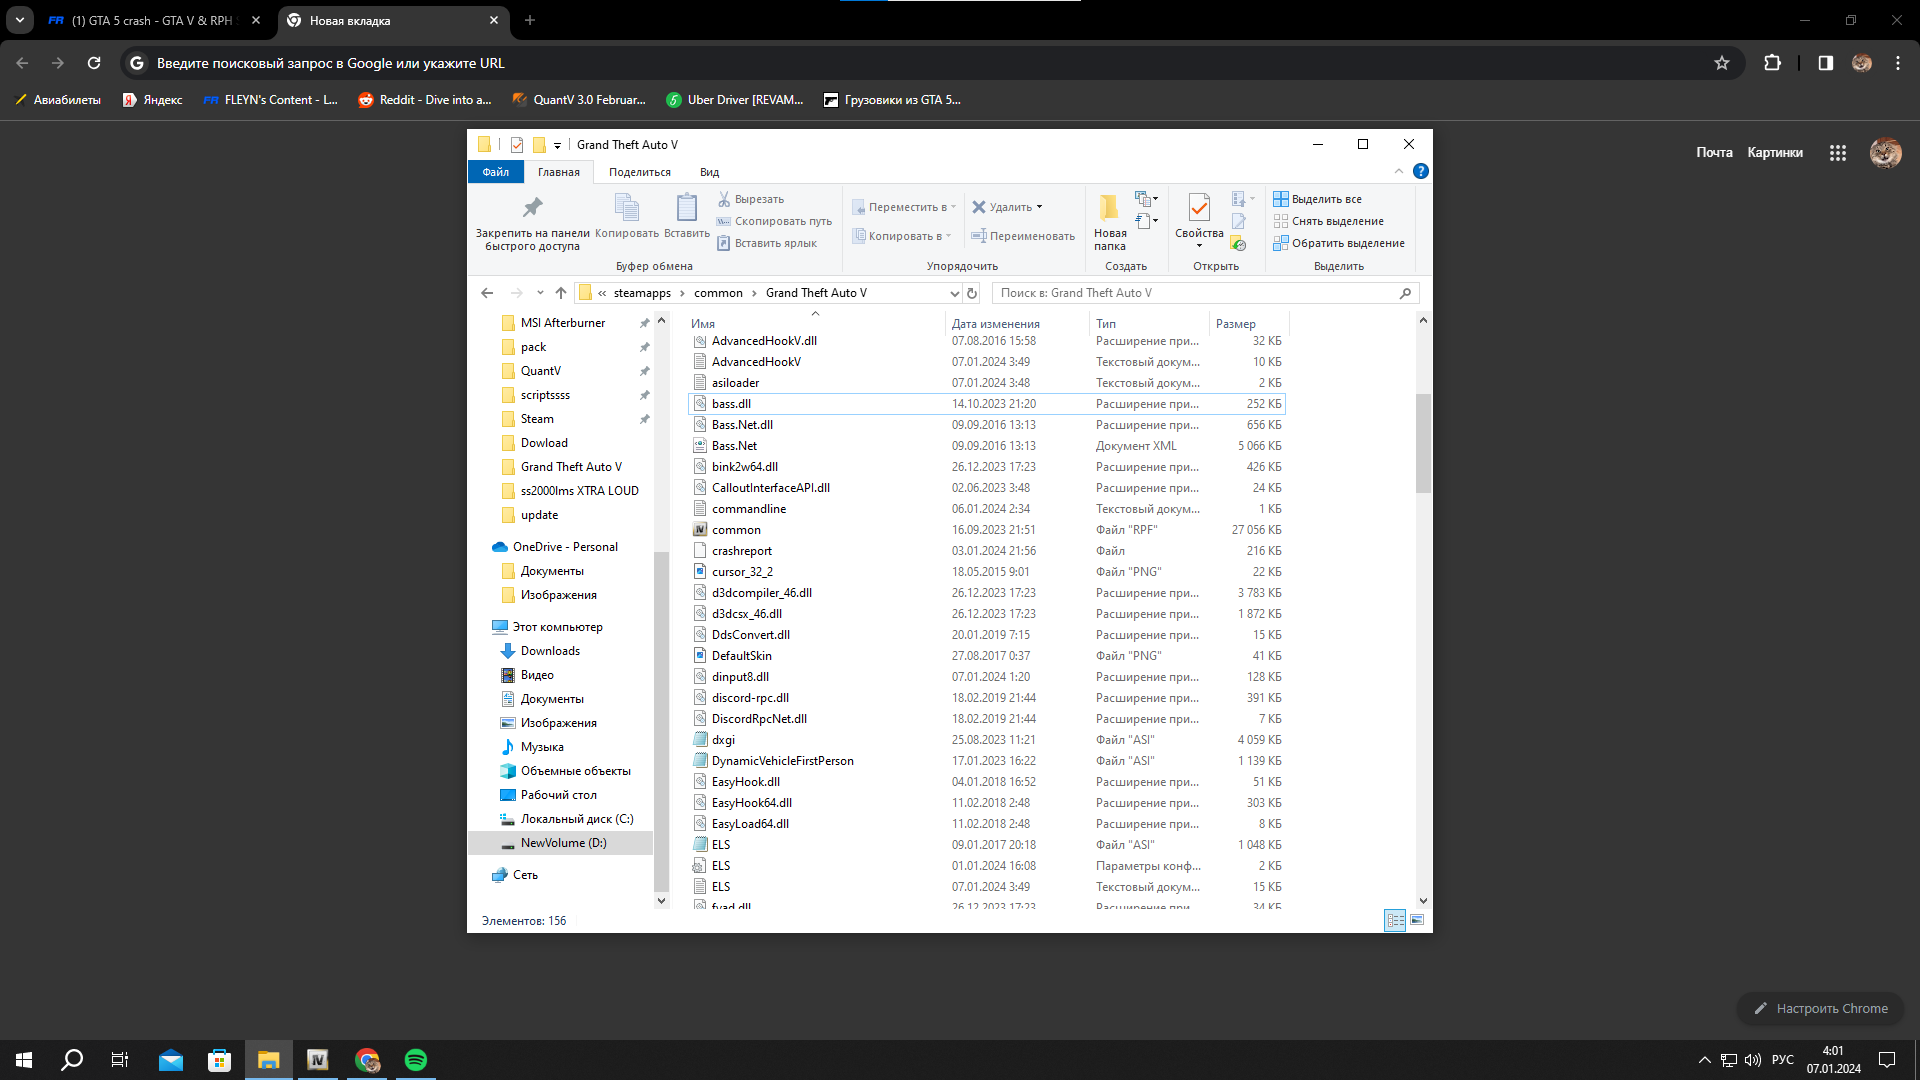The image size is (1920, 1080).
Task: Sort files by the Size (Размер) column
Action: pyautogui.click(x=1236, y=323)
